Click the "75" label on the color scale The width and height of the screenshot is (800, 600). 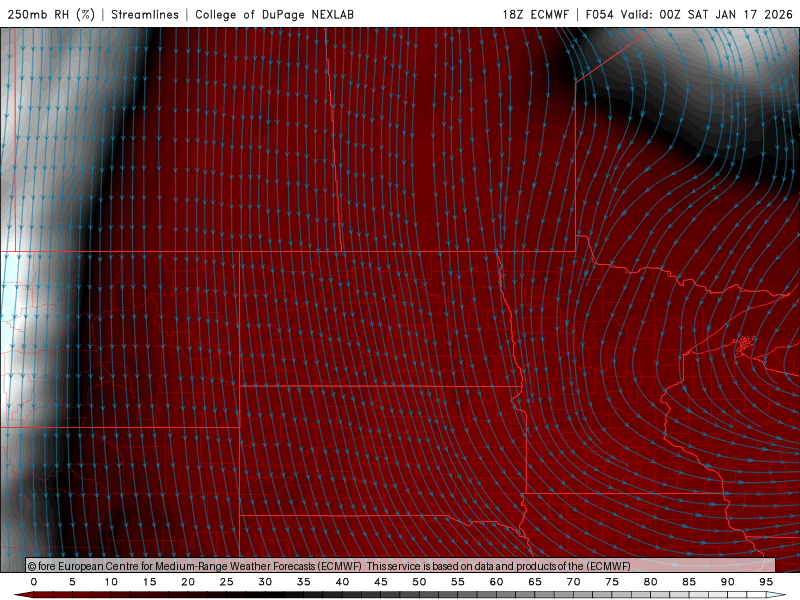point(612,582)
